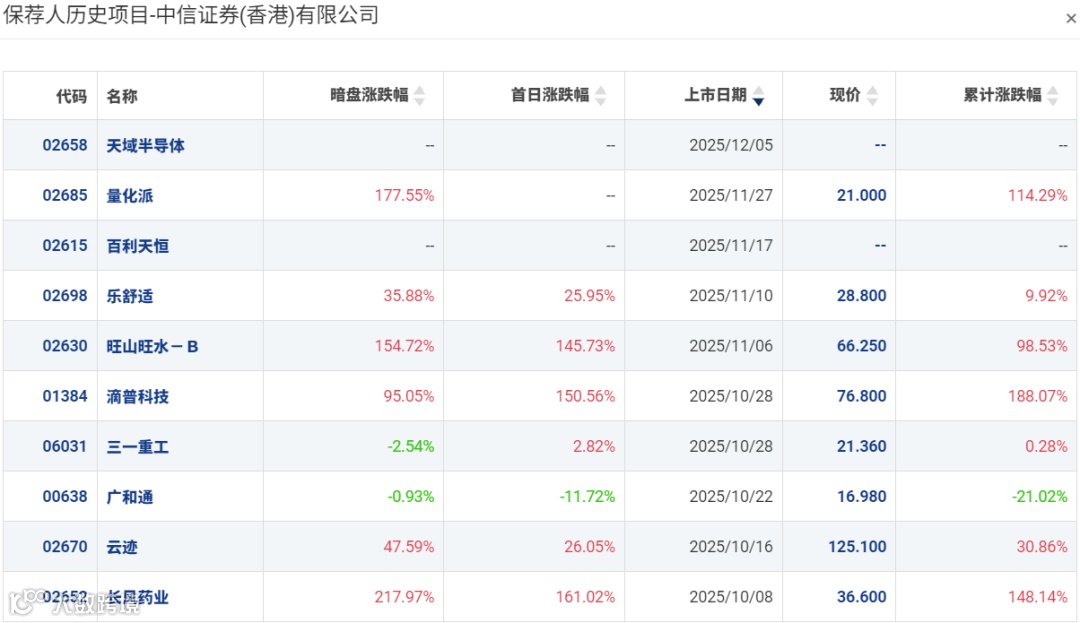Viewport: 1080px width, 623px height.
Task: Open stock code 02670
Action: click(65, 547)
